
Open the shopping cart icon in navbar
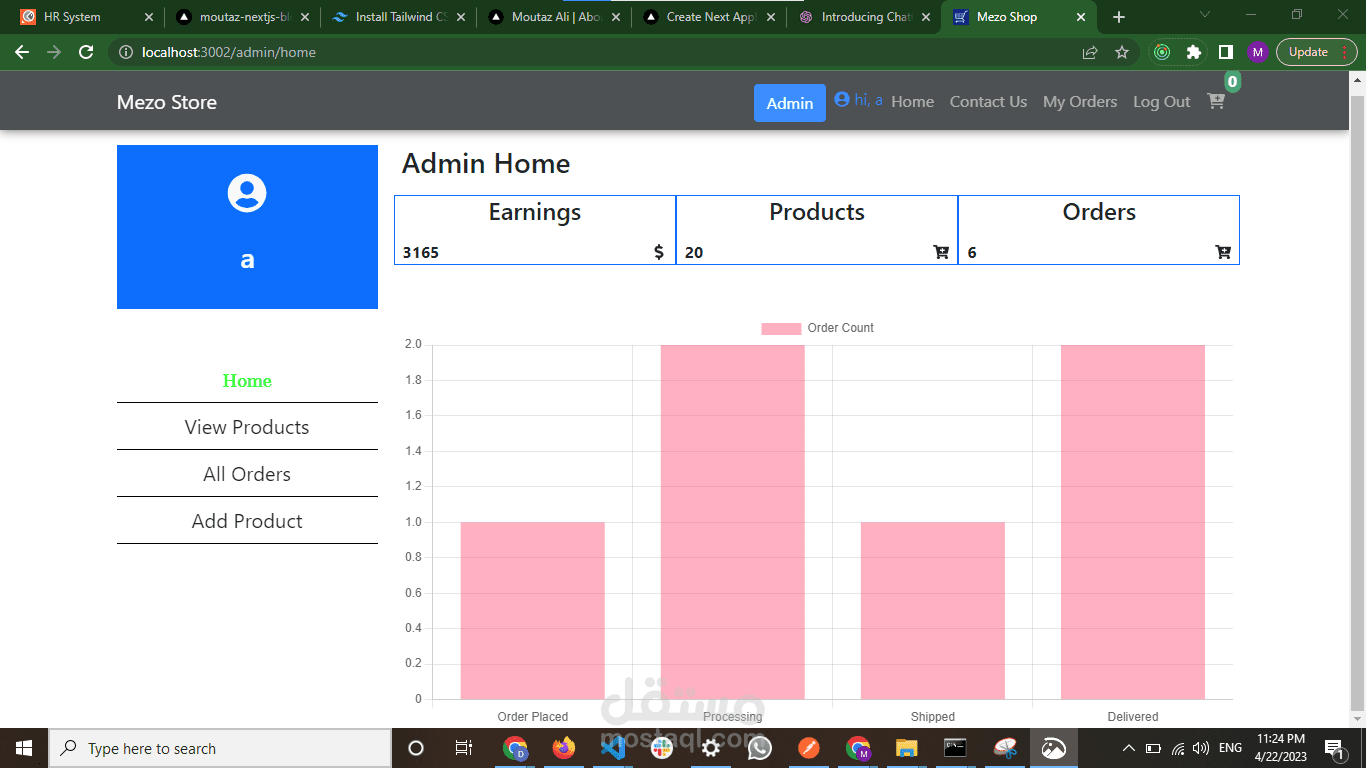(x=1216, y=100)
